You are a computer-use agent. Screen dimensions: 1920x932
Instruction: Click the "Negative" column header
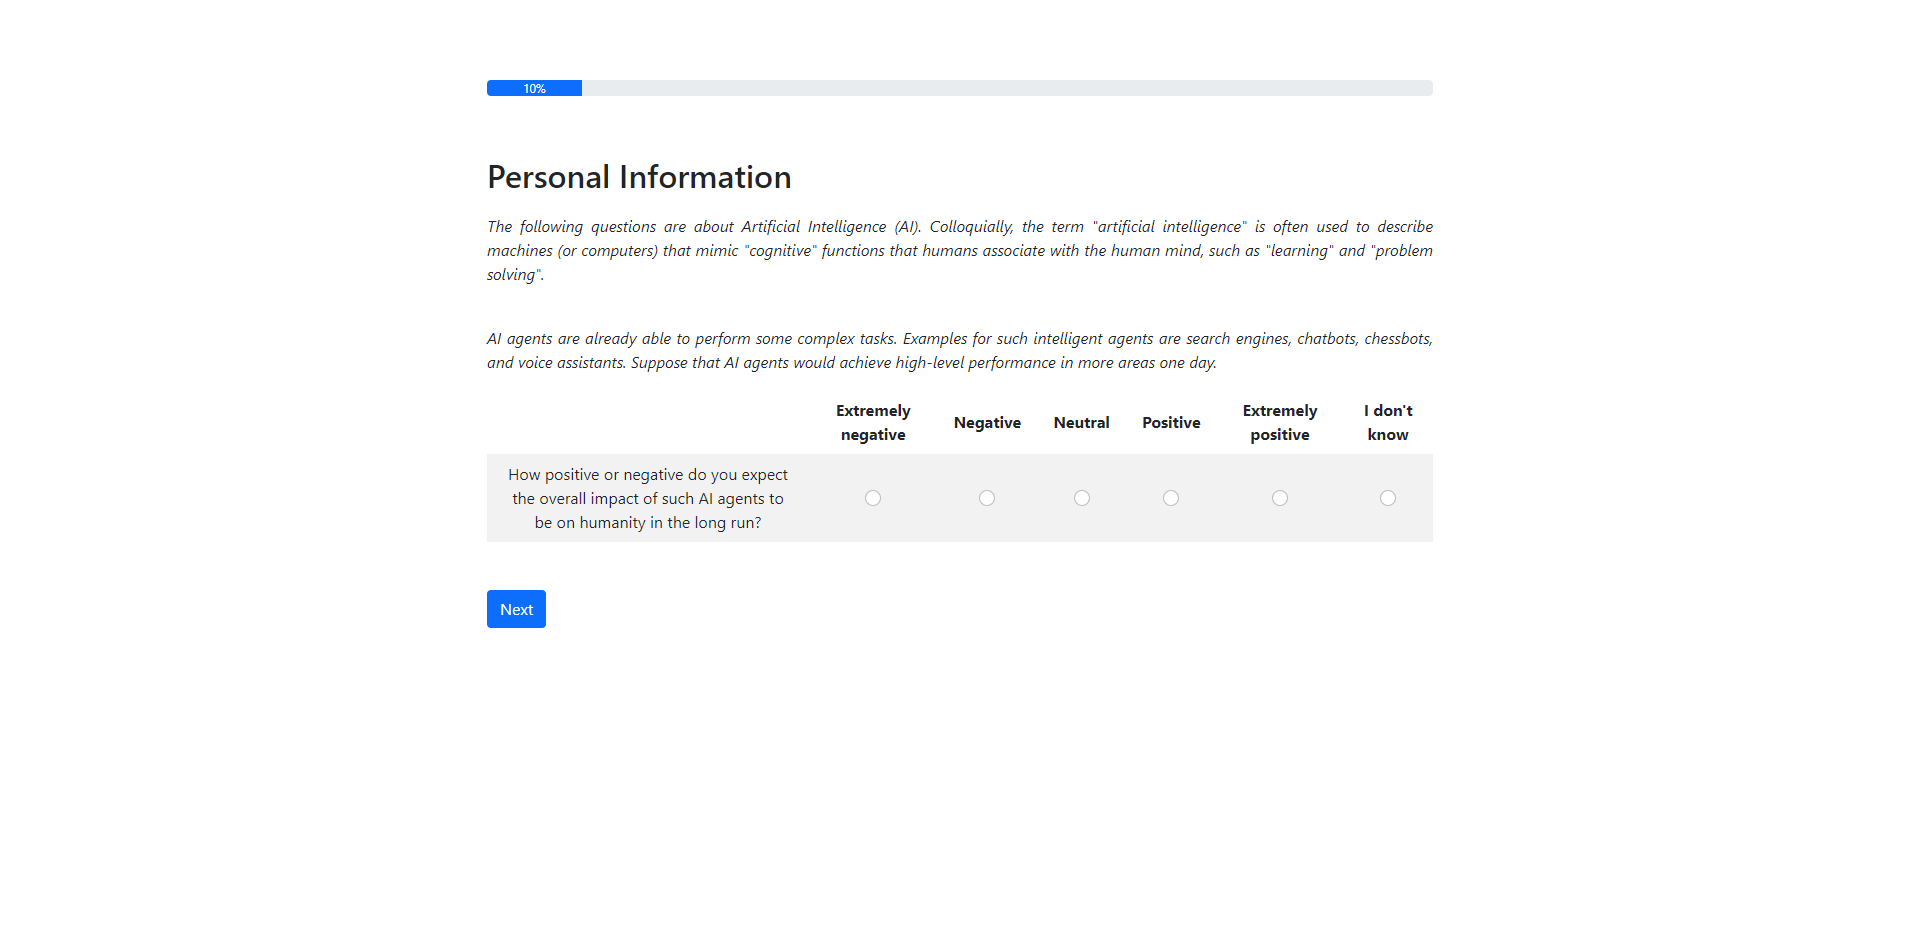click(x=987, y=422)
